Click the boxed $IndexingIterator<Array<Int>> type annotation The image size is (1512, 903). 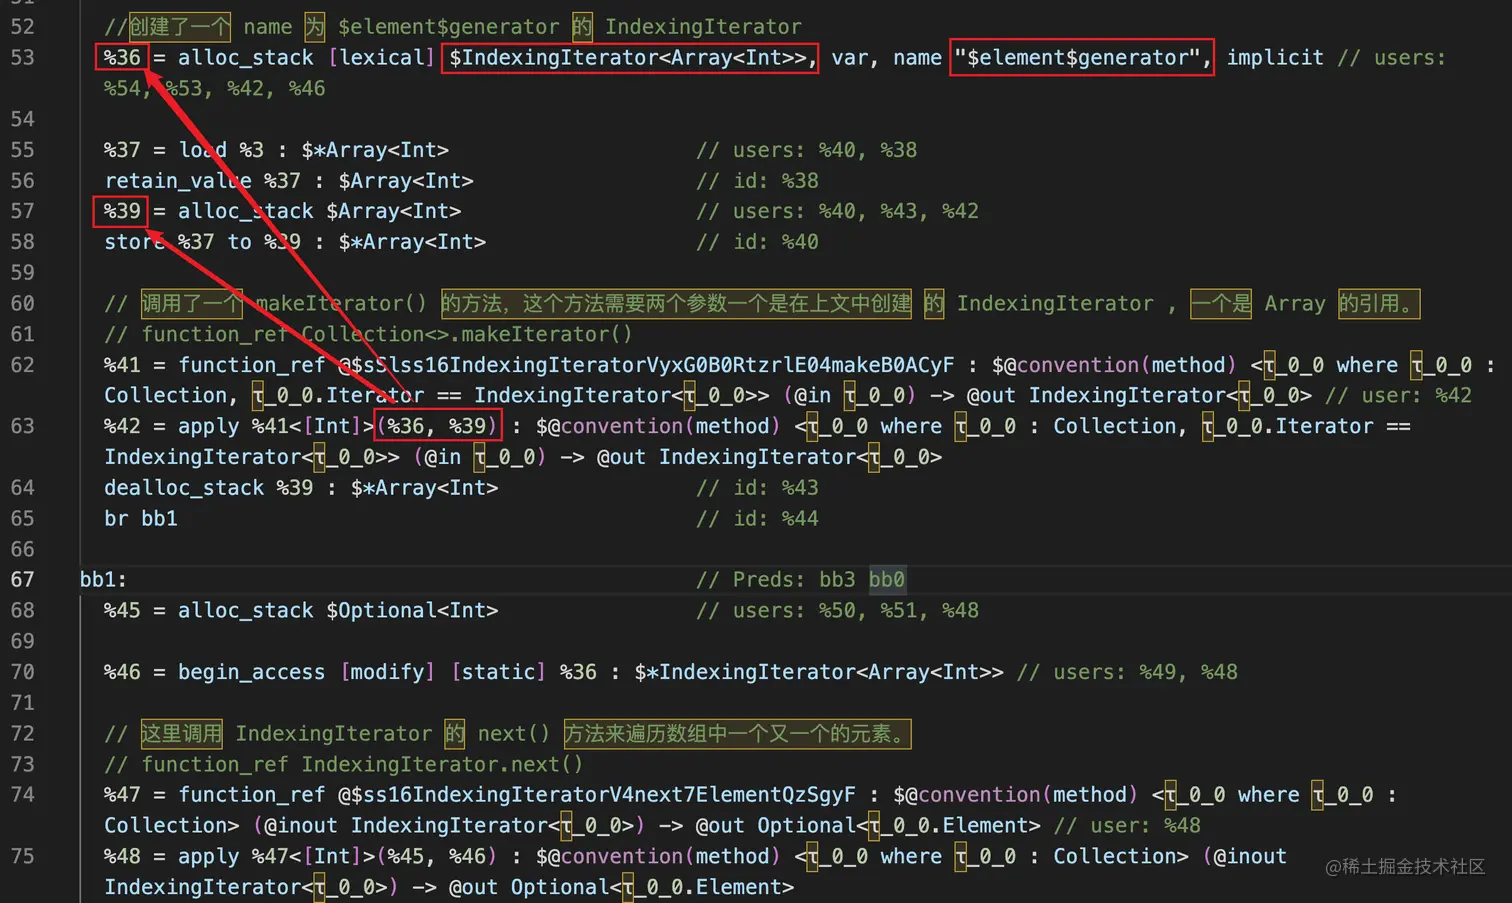629,57
